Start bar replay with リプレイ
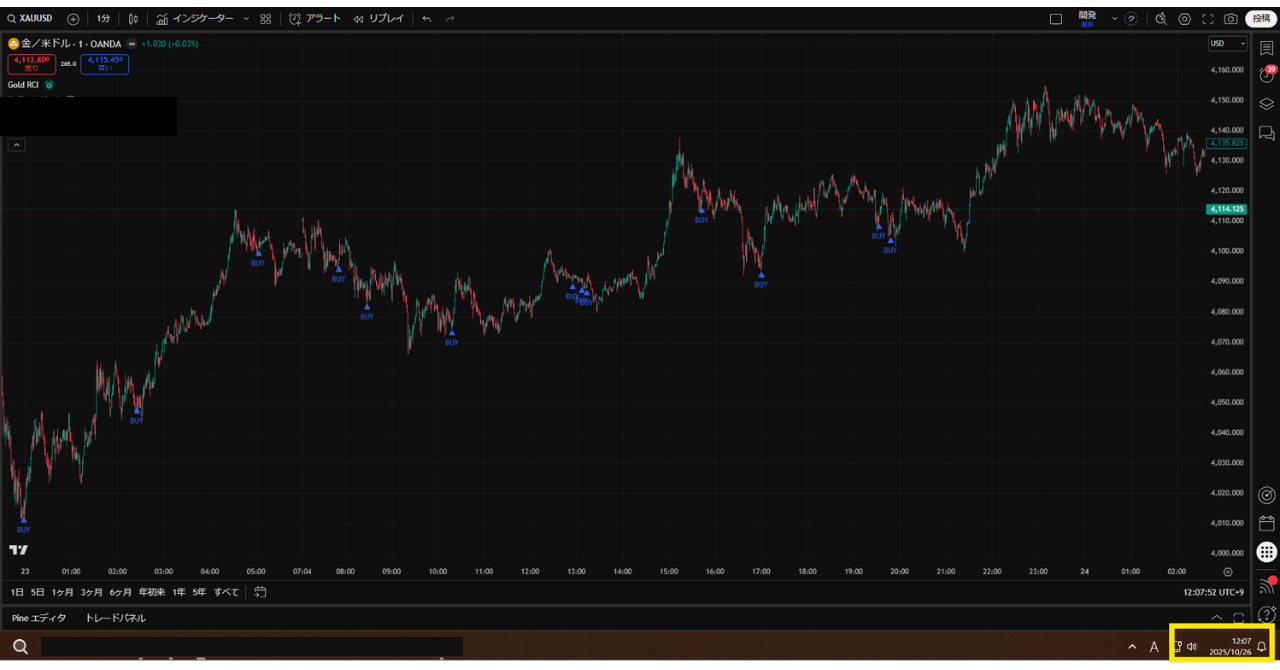The height and width of the screenshot is (670, 1280). (378, 19)
